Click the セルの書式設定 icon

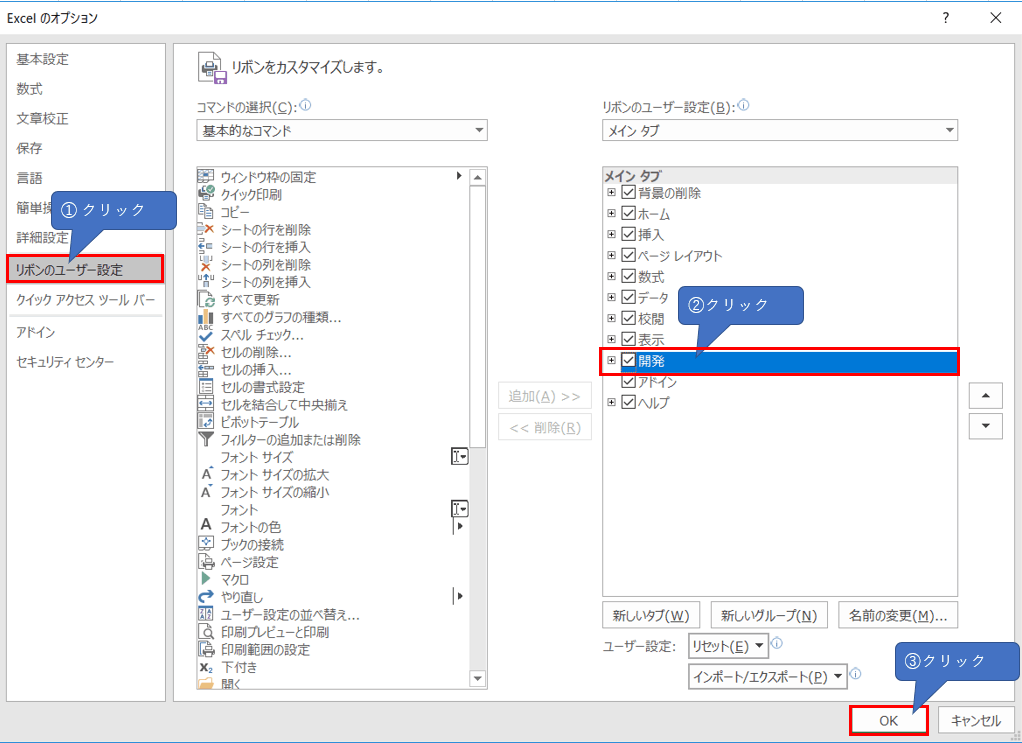point(205,386)
